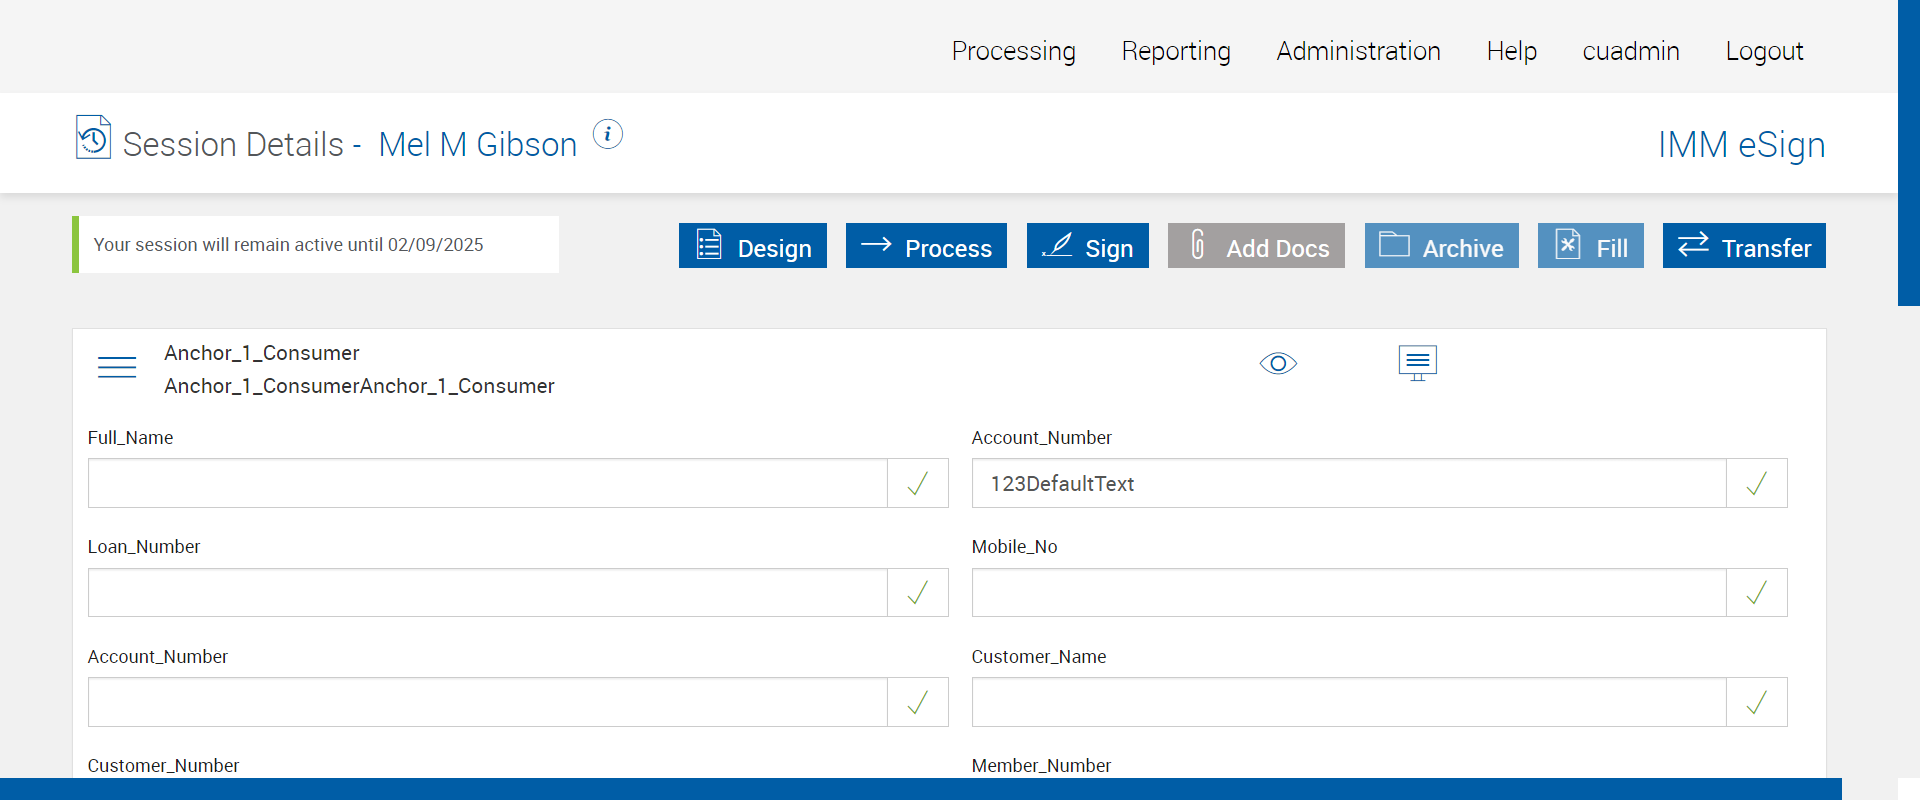Screen dimensions: 1920x800
Task: Click the Fill button
Action: pos(1590,246)
